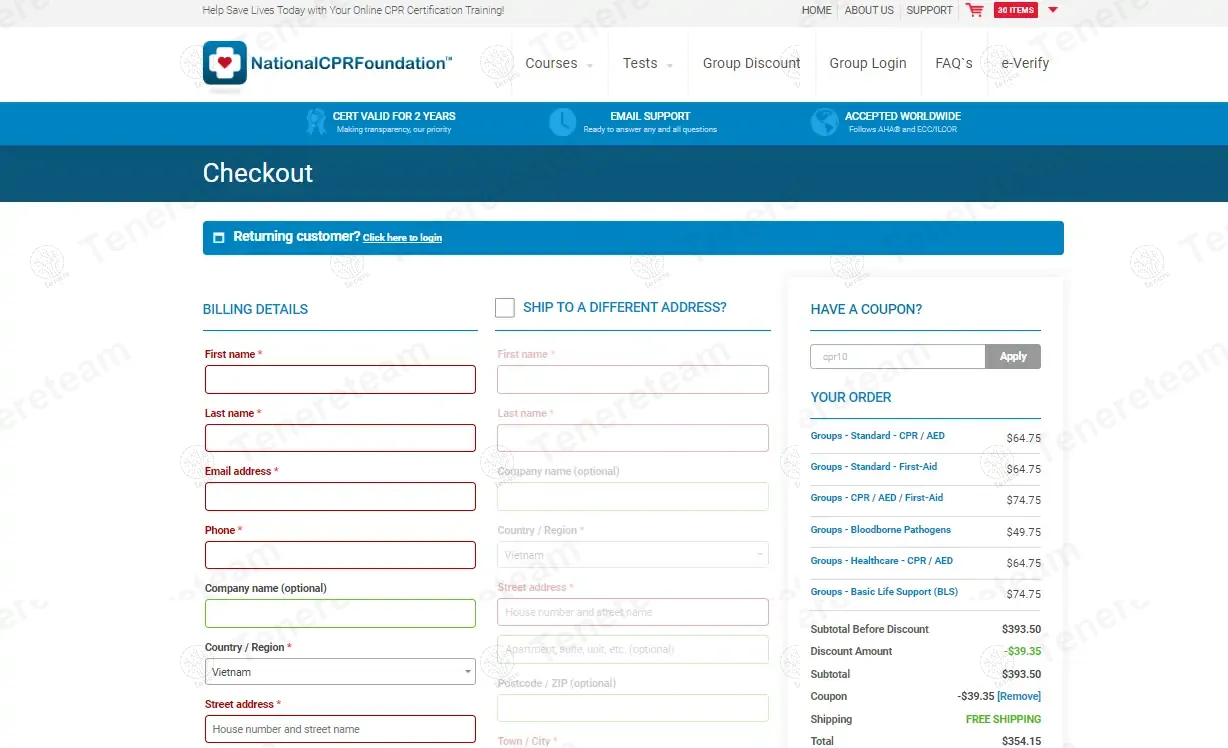
Task: Open the billing Country / Region dropdown
Action: point(340,672)
